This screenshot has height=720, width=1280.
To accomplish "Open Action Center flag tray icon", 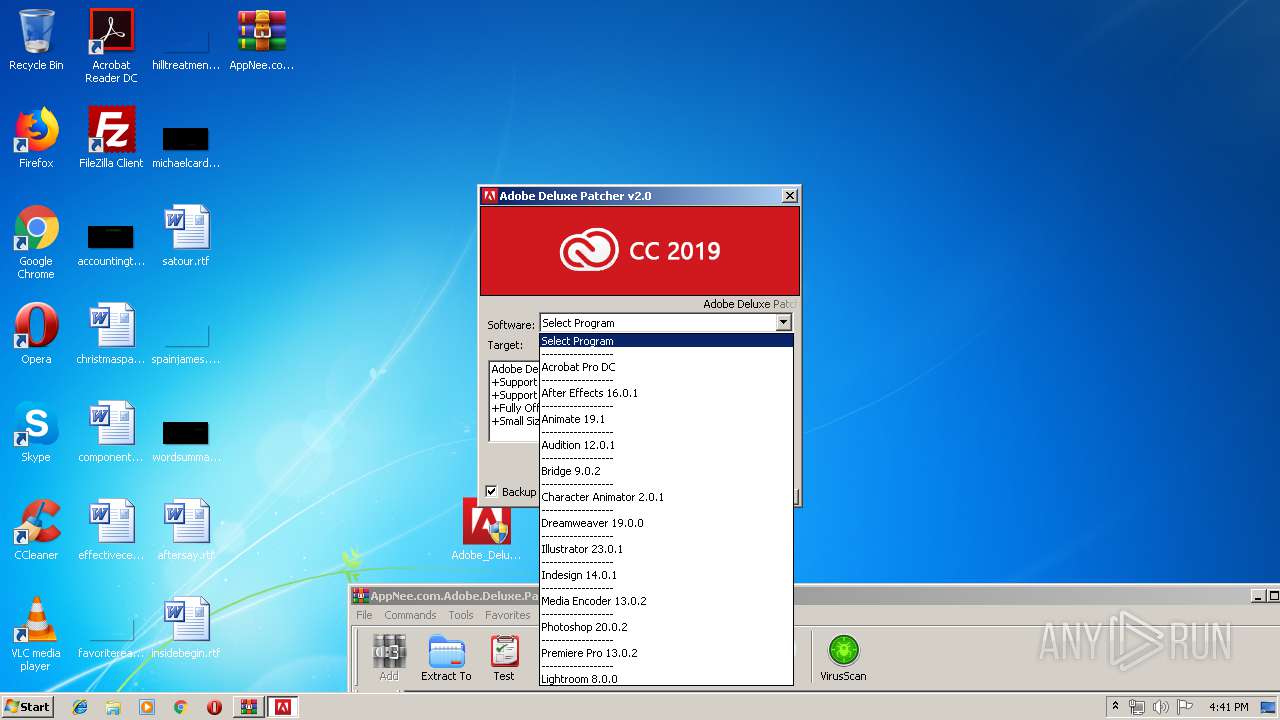I will pos(1183,707).
